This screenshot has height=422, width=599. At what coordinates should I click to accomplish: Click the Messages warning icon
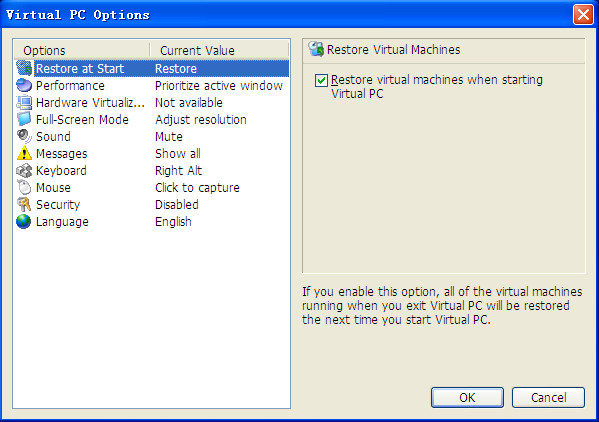click(24, 153)
